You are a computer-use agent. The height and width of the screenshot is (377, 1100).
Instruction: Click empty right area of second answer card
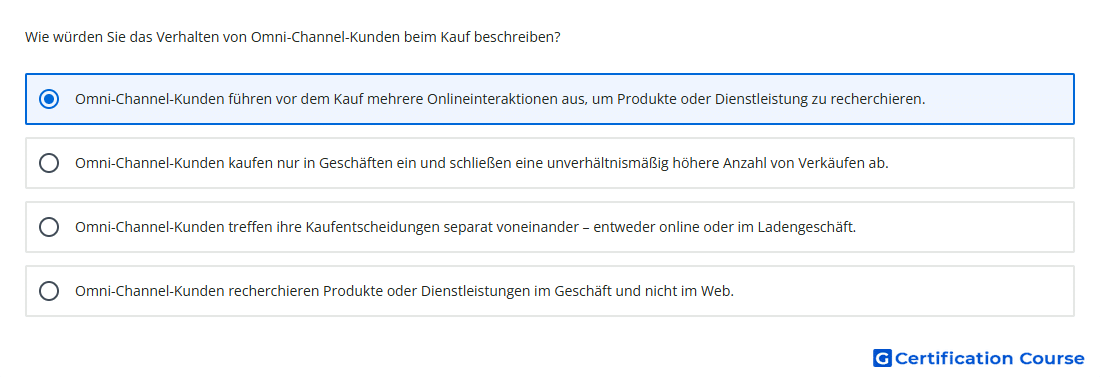point(982,163)
